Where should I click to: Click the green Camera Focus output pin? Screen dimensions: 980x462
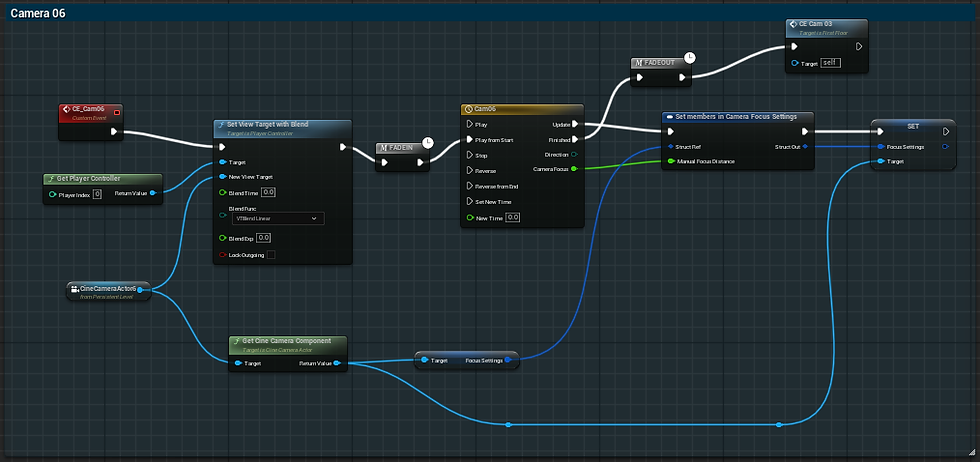pyautogui.click(x=574, y=169)
